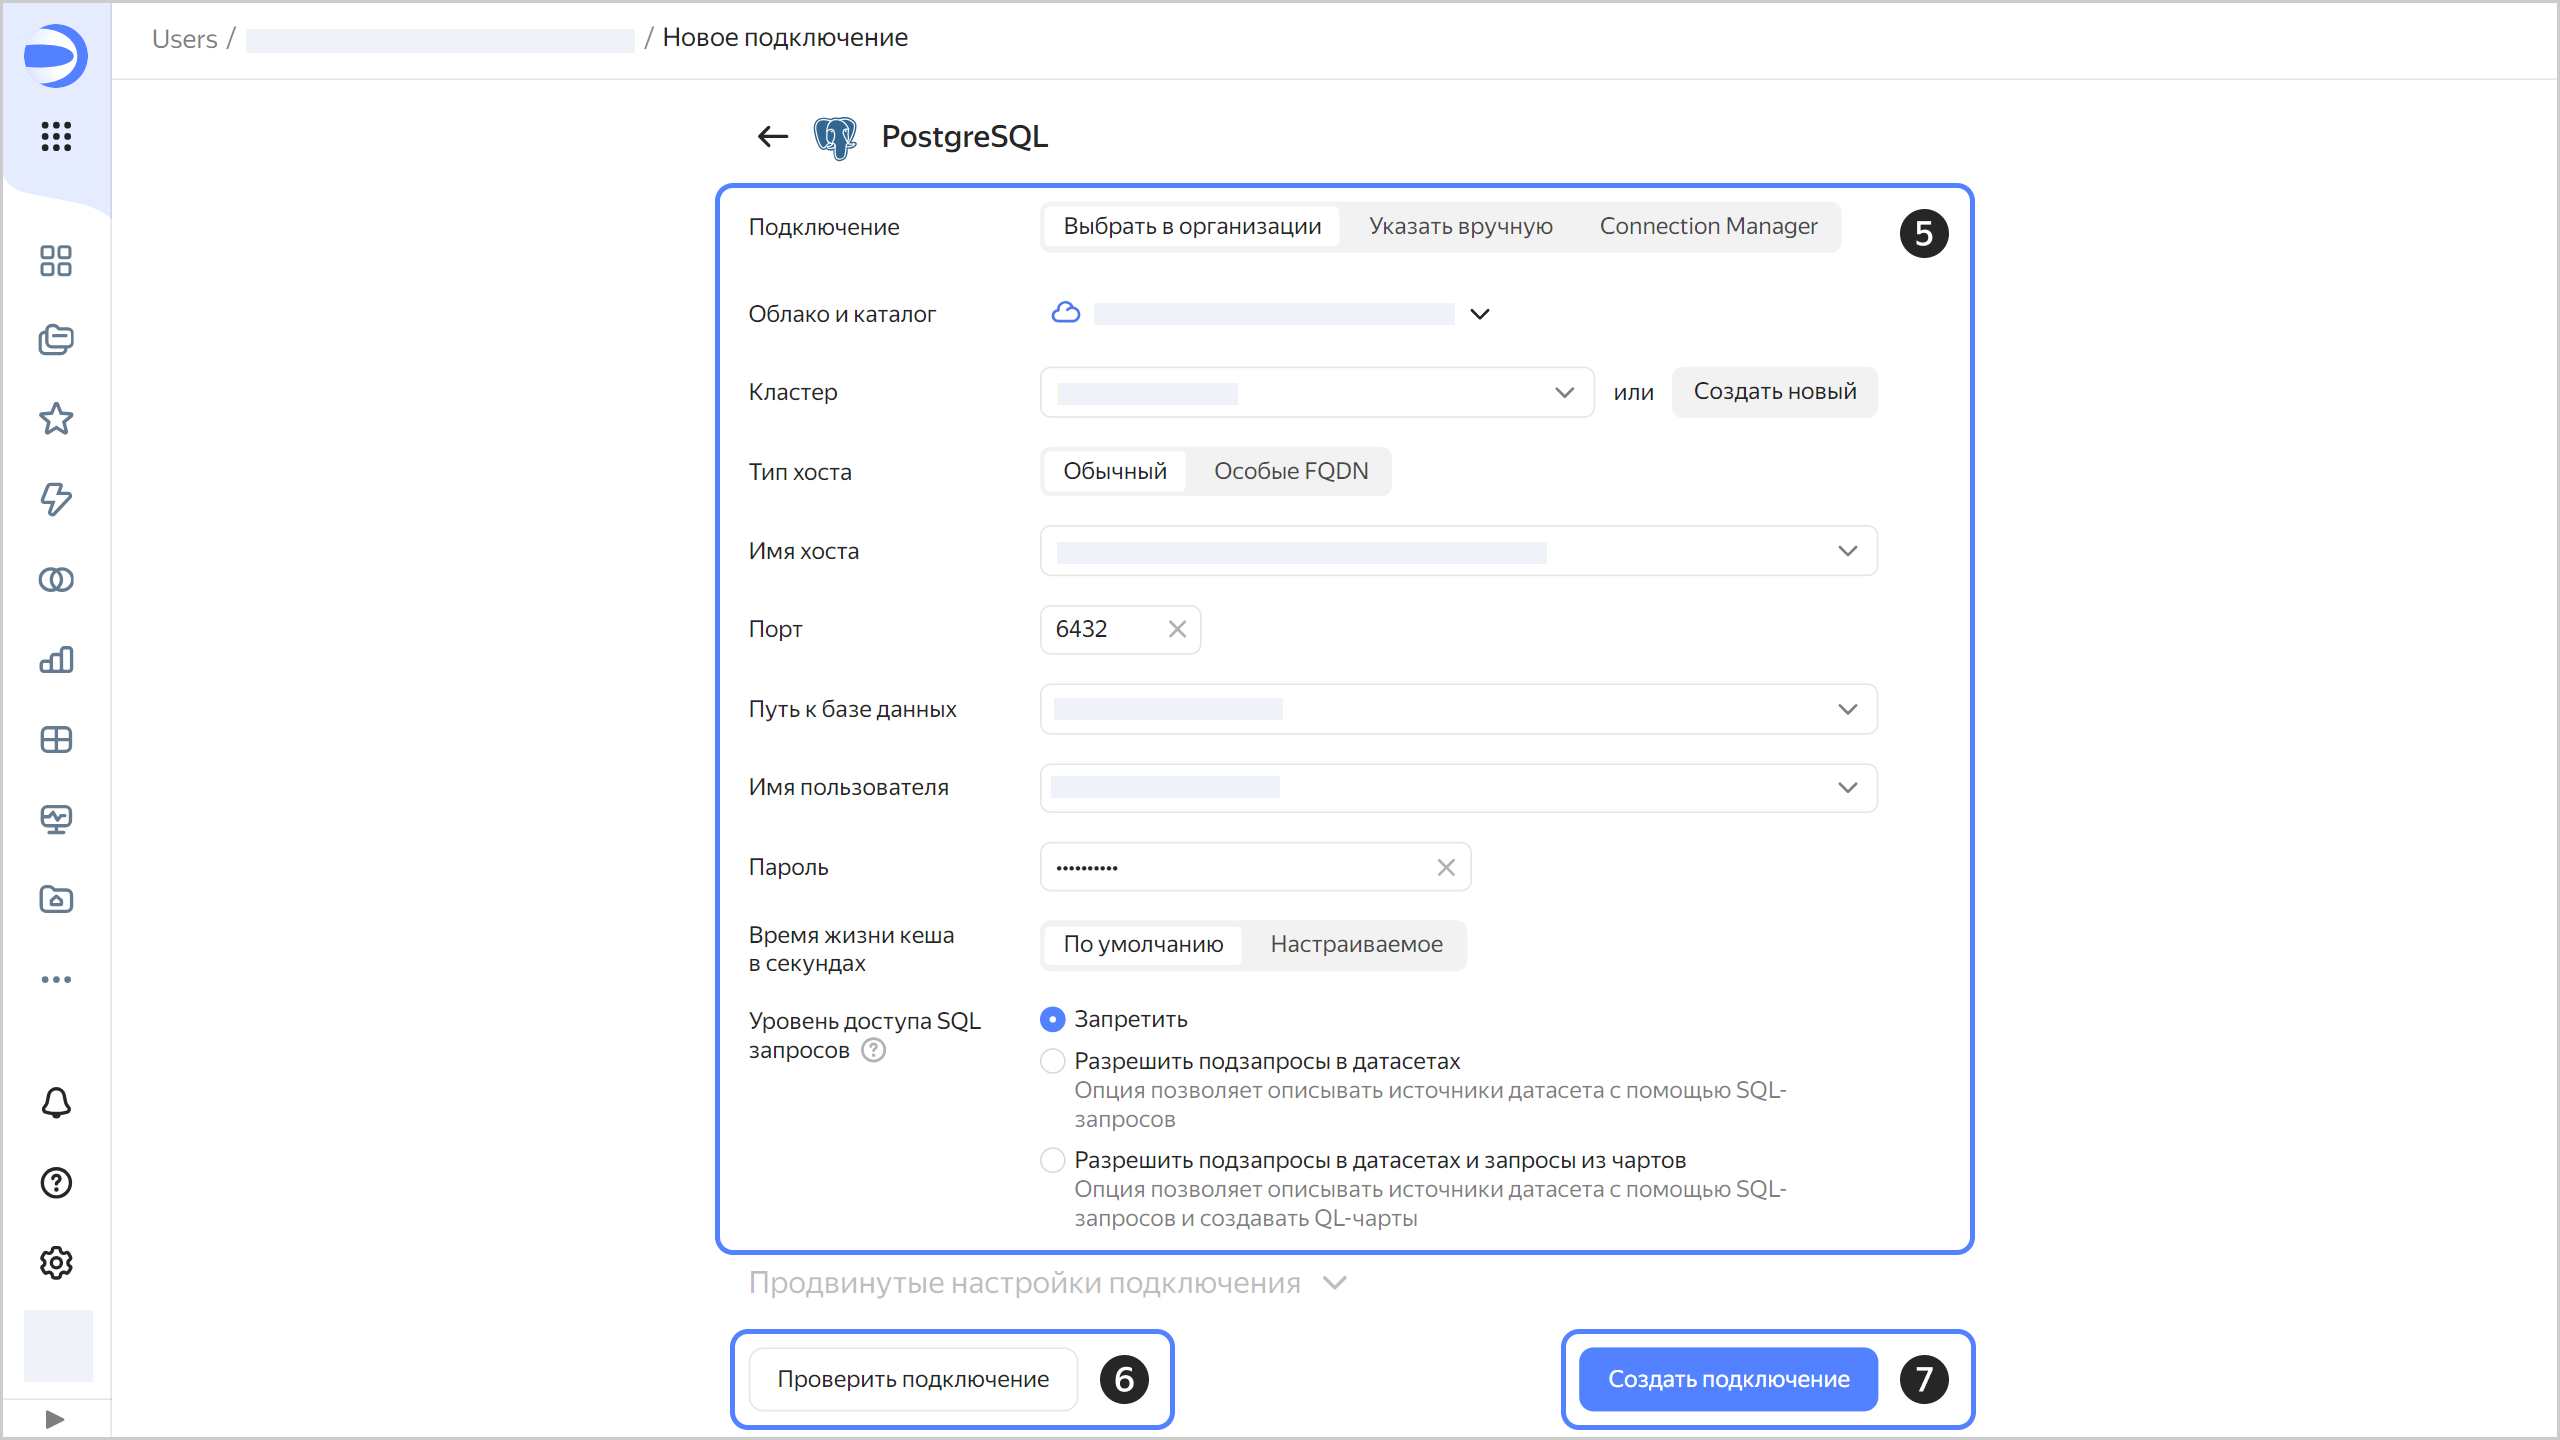Expand Продвинутые настройки подключения section

pyautogui.click(x=1046, y=1283)
